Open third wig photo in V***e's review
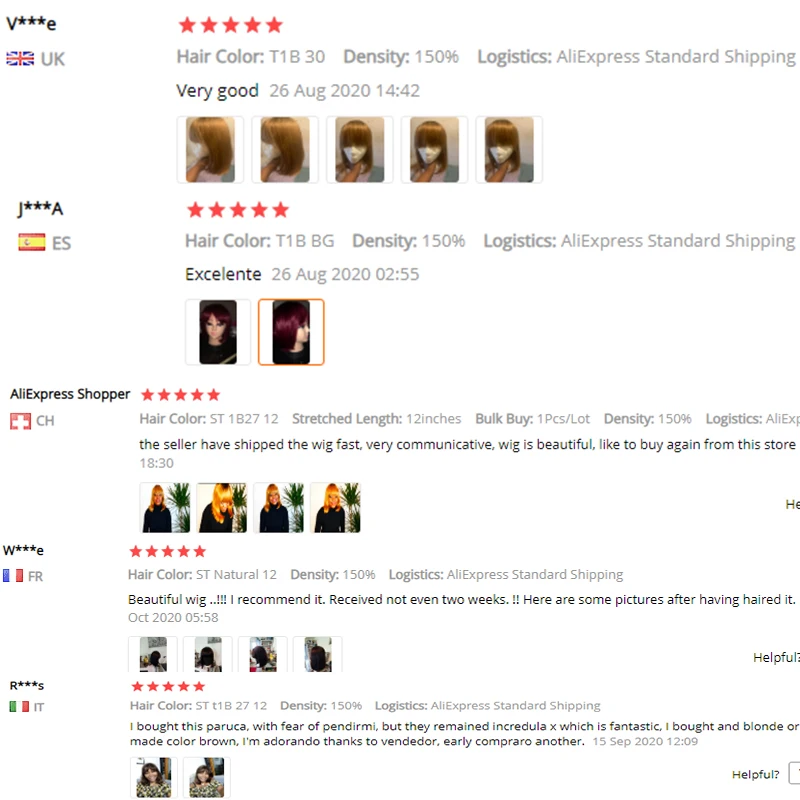800x800 pixels. pos(360,149)
